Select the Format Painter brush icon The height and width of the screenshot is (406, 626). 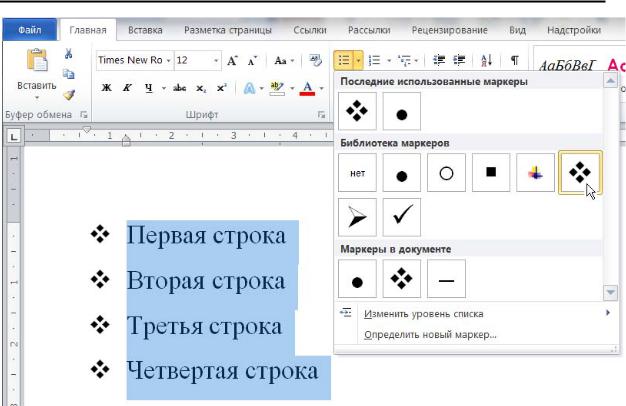[x=69, y=95]
